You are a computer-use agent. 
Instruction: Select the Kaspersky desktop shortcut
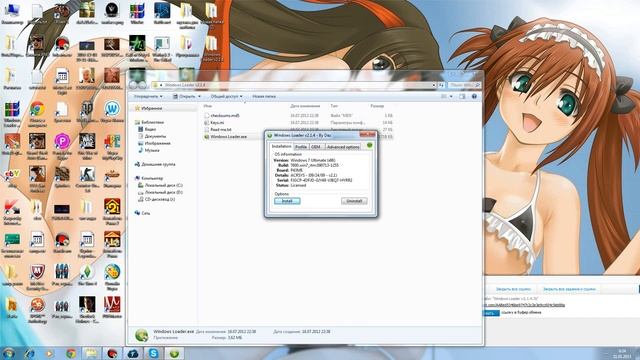coord(12,212)
